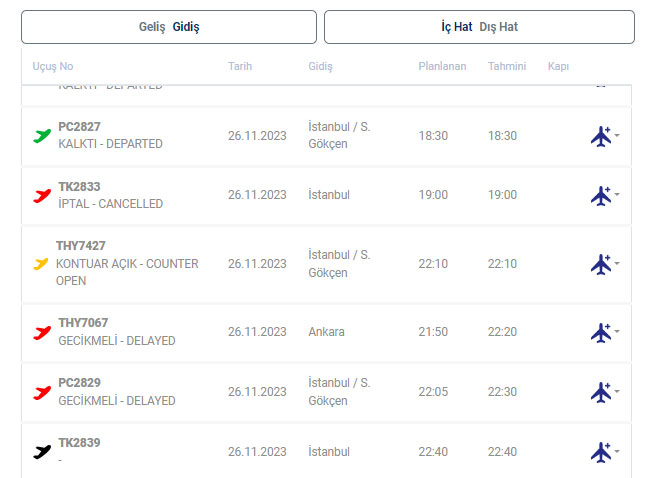Open flight number TK2839 link
647x478 pixels.
click(x=79, y=443)
